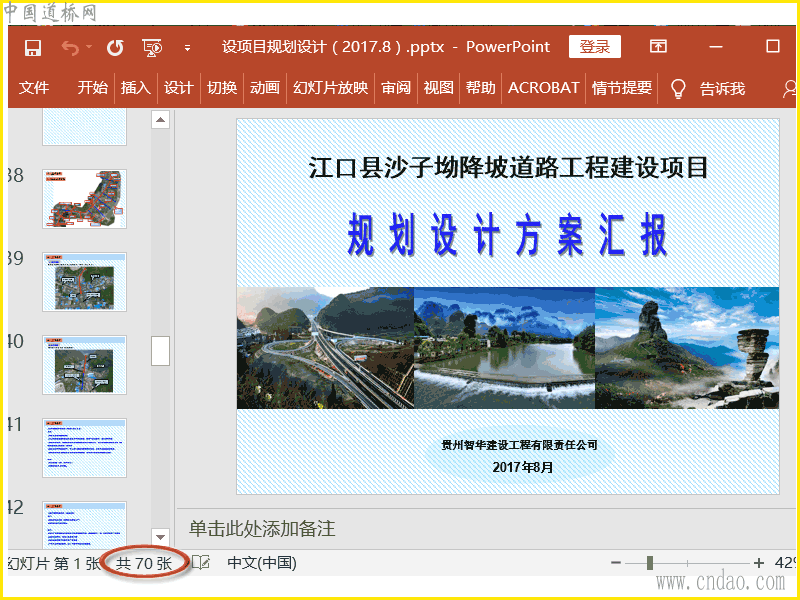
Task: Click the lake and waterfall photo
Action: tap(505, 348)
